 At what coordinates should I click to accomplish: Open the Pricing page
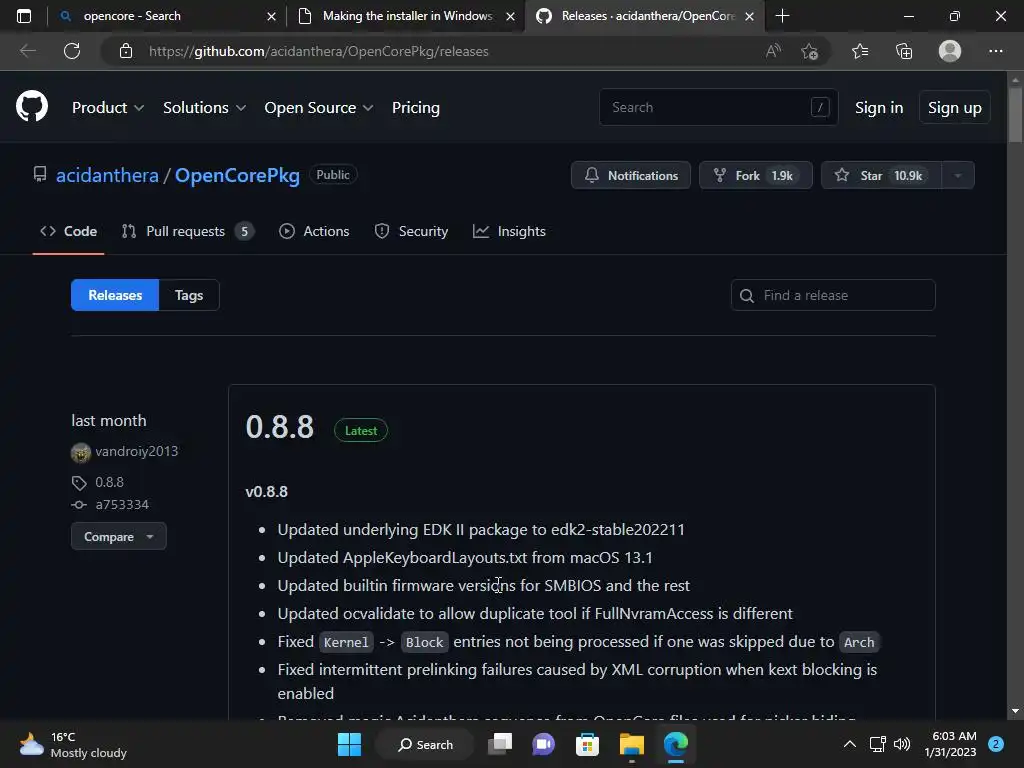pos(415,108)
